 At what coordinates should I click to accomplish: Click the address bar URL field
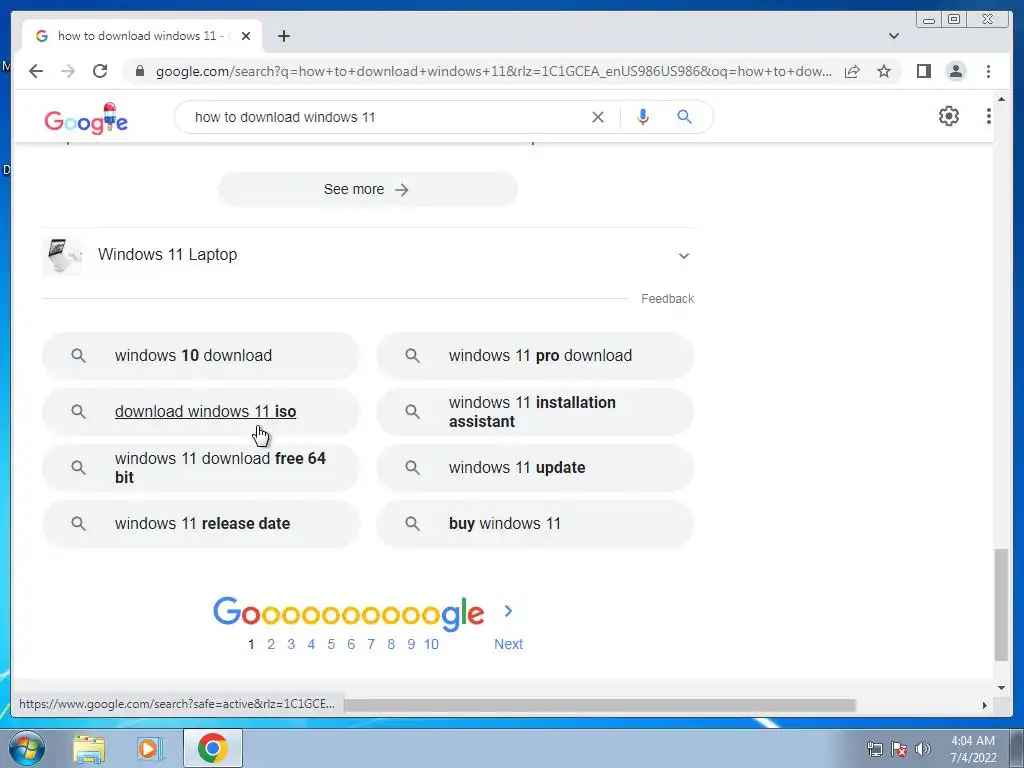(x=493, y=71)
